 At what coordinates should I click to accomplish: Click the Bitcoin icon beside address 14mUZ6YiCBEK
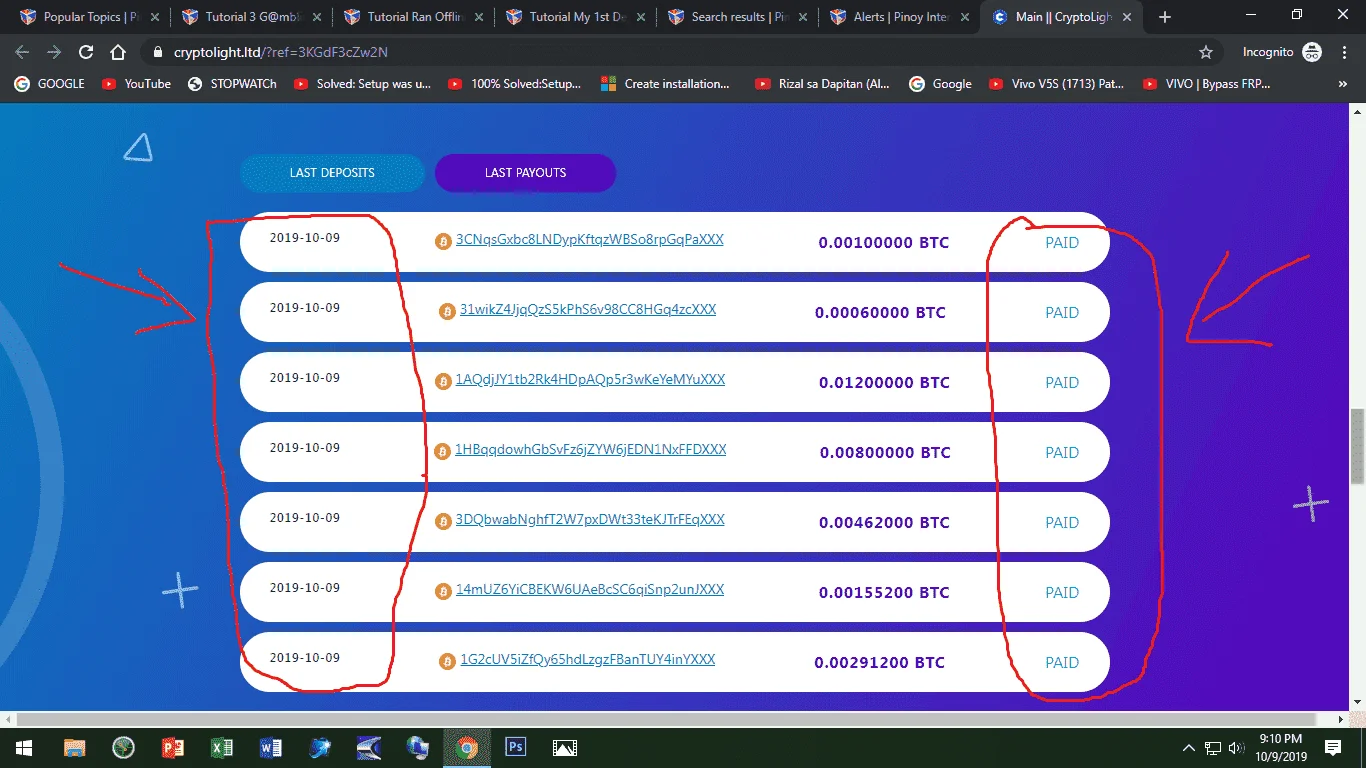click(x=443, y=592)
